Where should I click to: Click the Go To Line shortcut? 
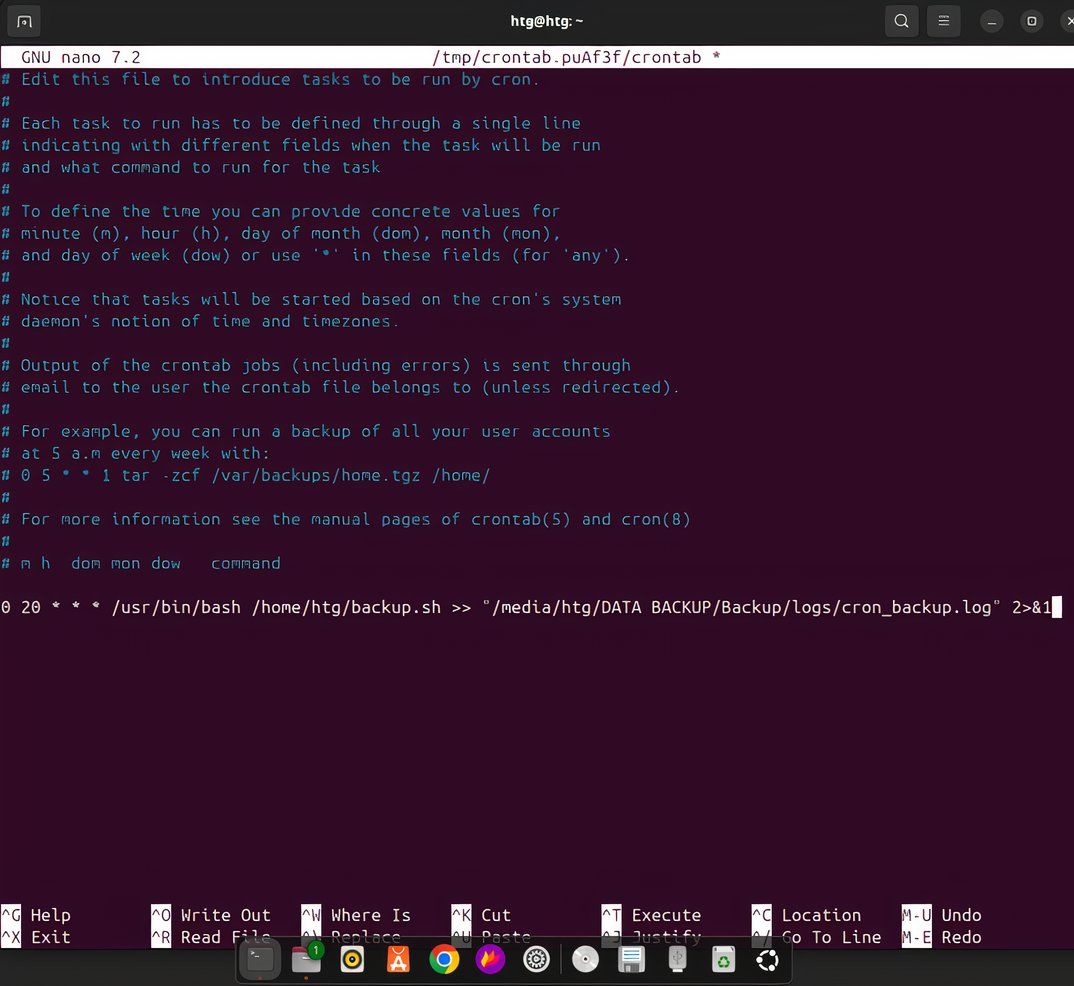pos(830,937)
